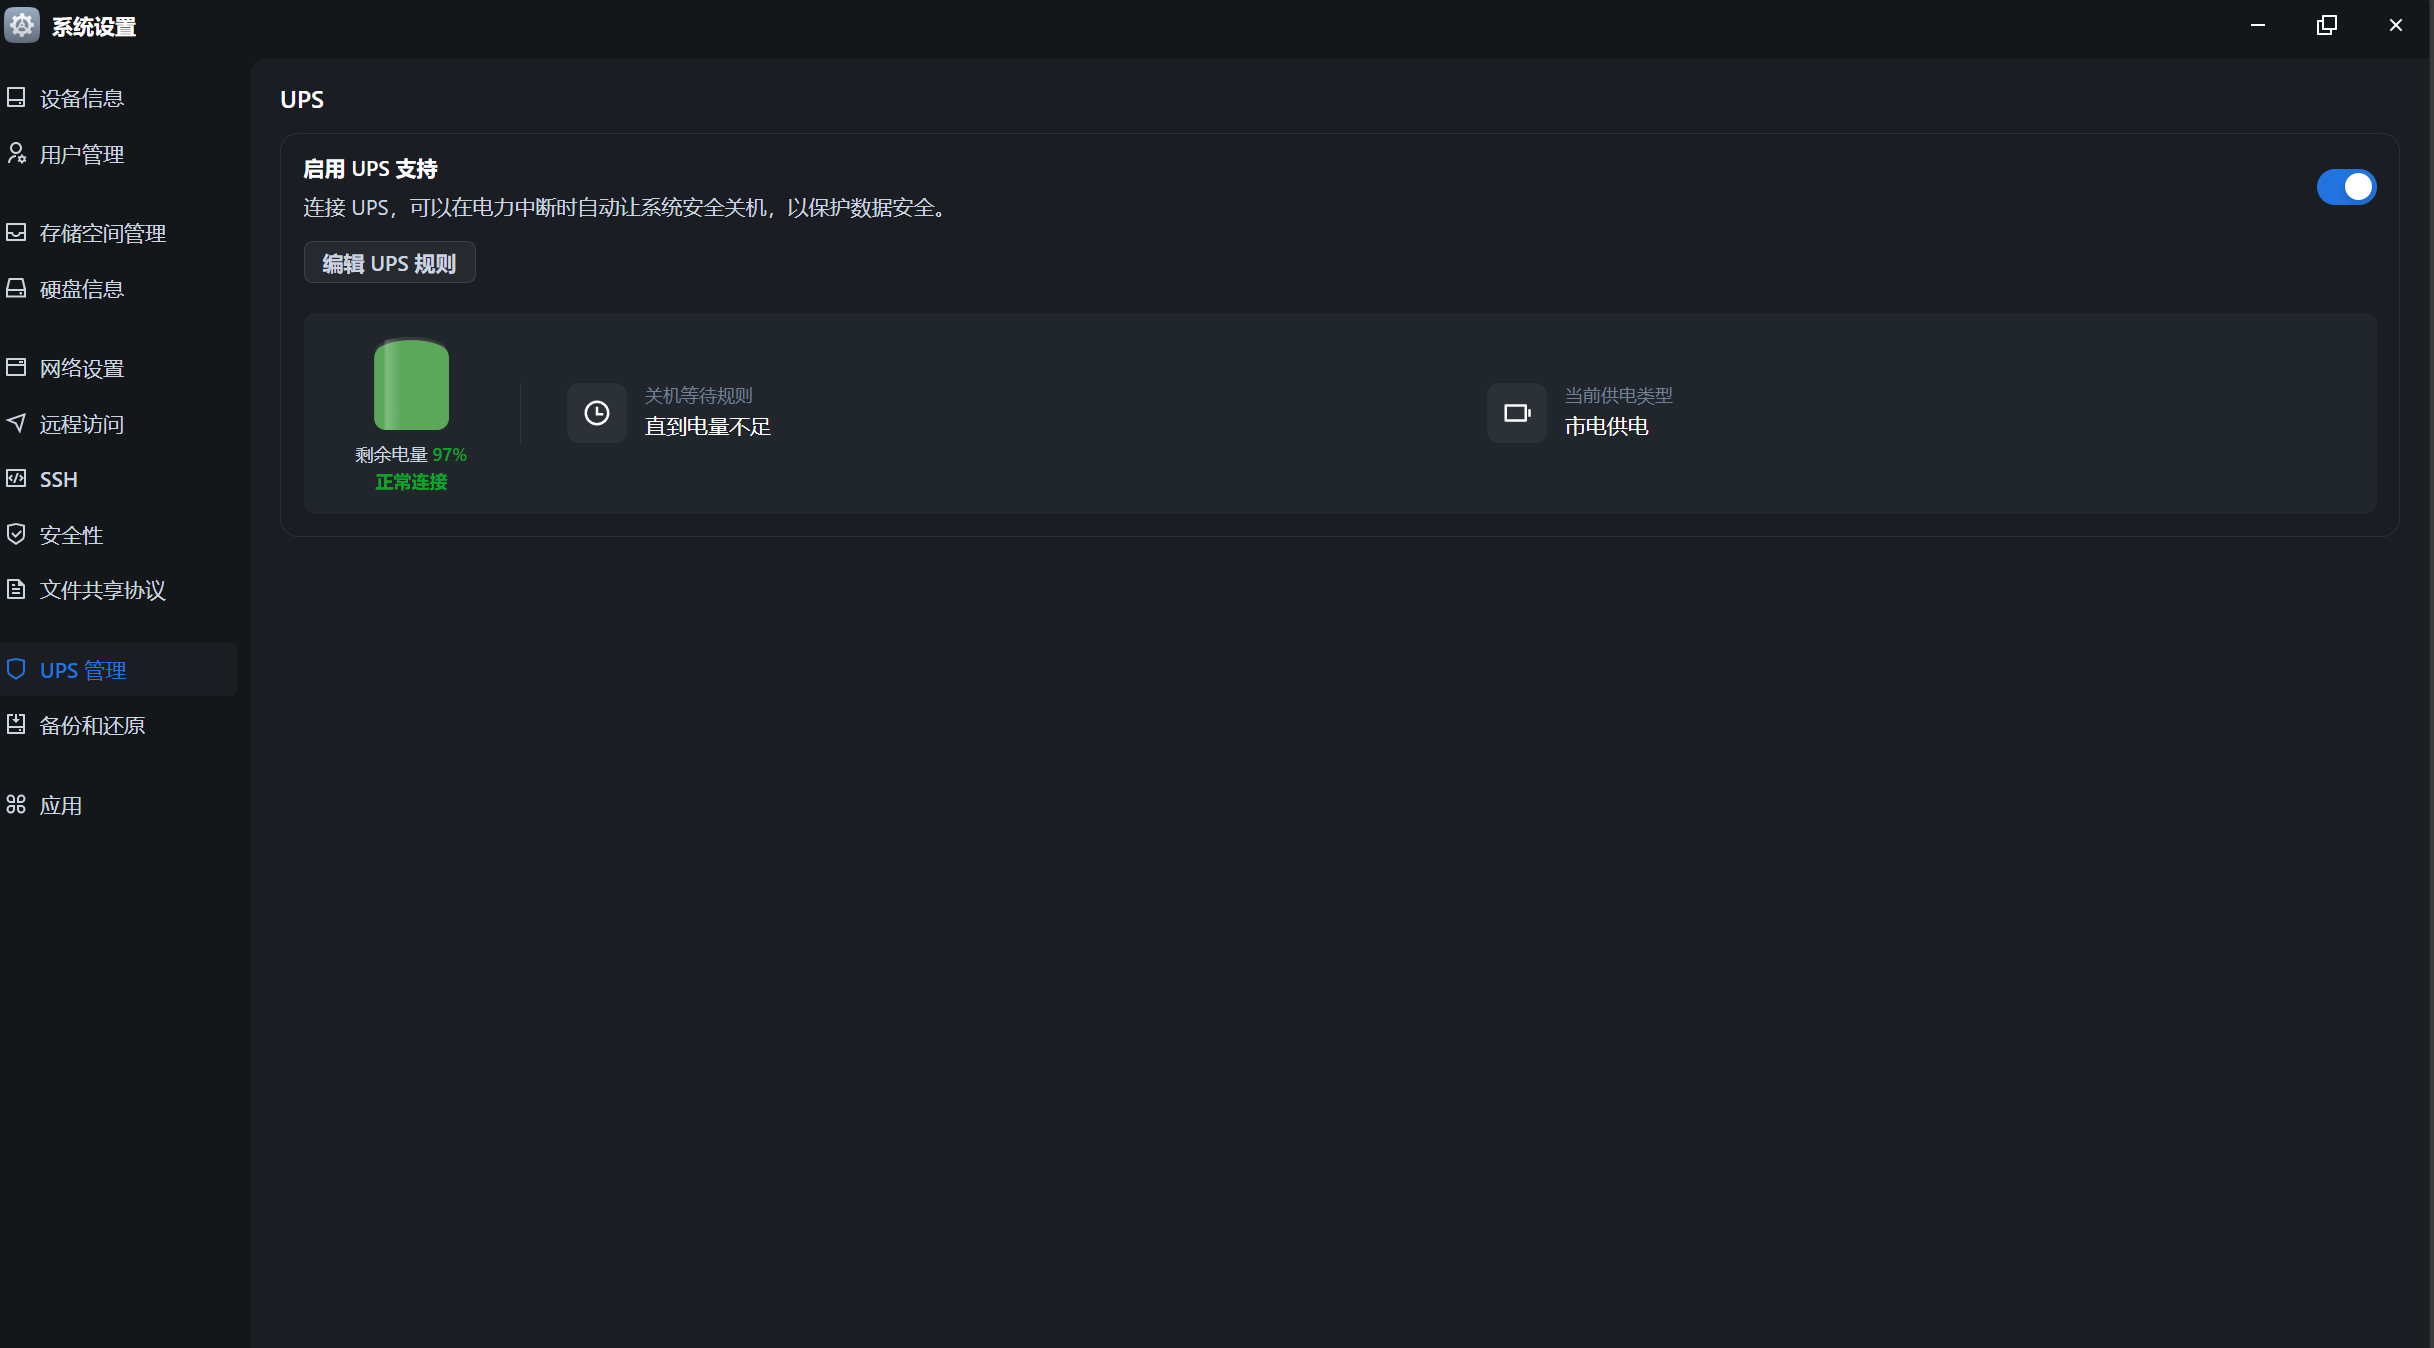Click the 文件共享协议 document icon
The height and width of the screenshot is (1348, 2434).
click(x=16, y=589)
